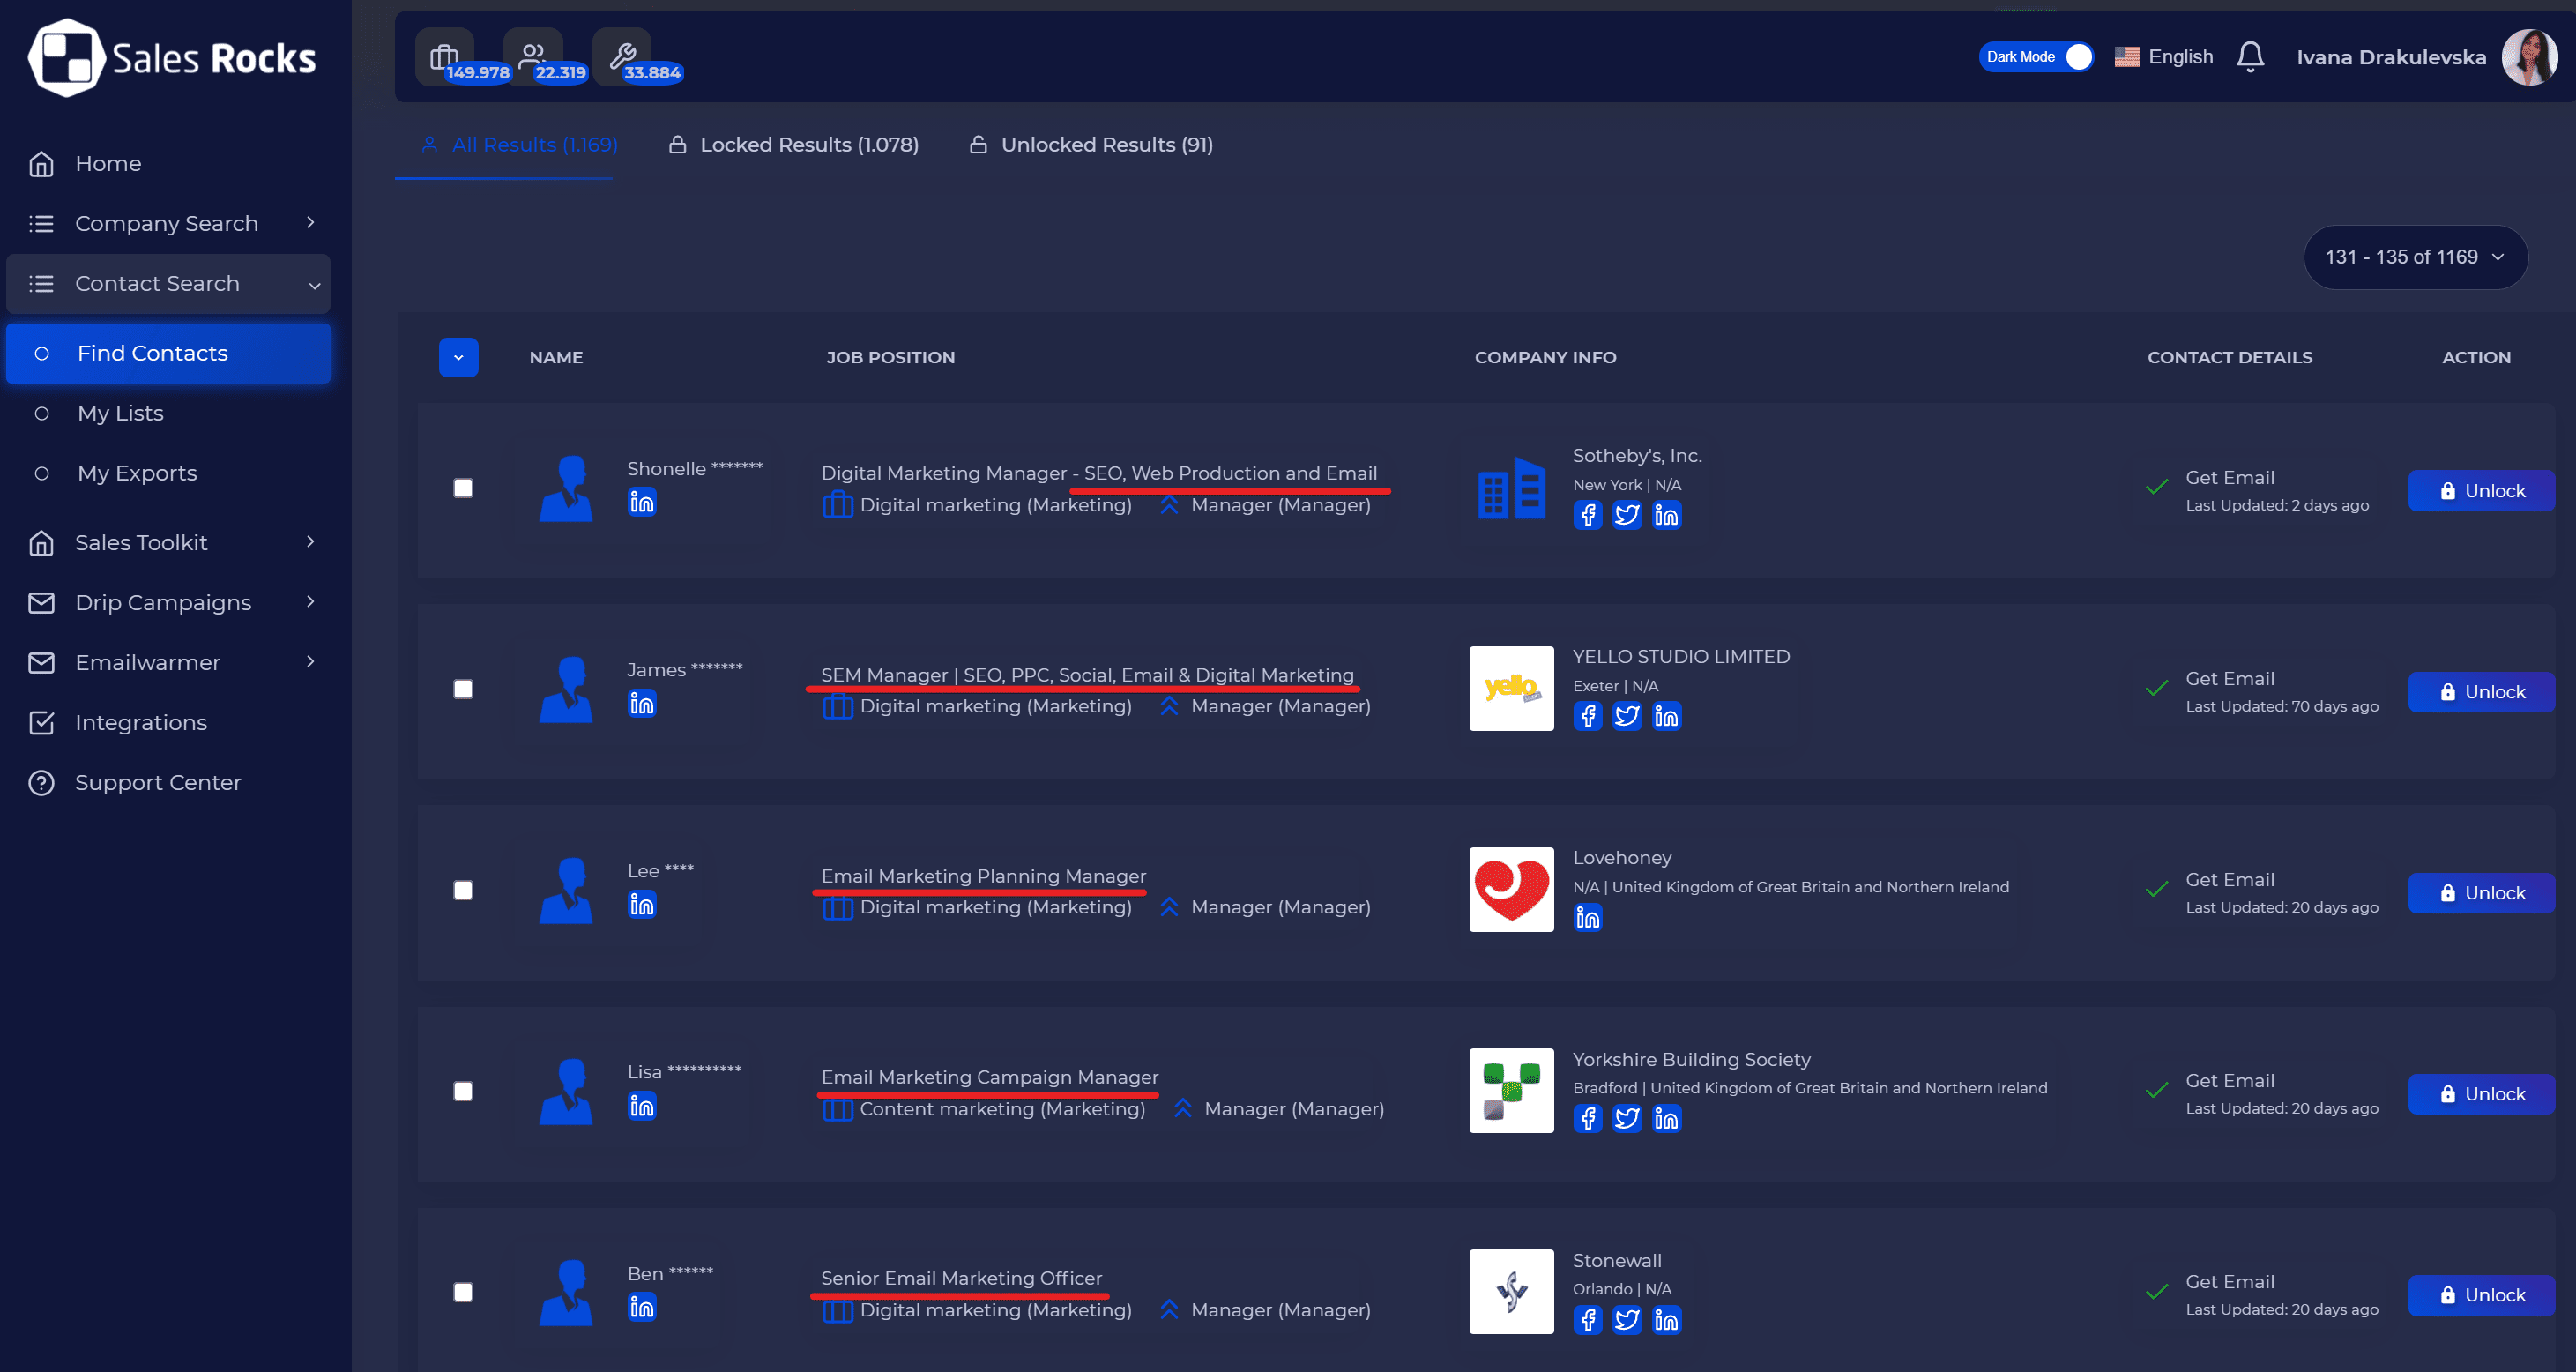
Task: Click the notification bell icon
Action: 2250,57
